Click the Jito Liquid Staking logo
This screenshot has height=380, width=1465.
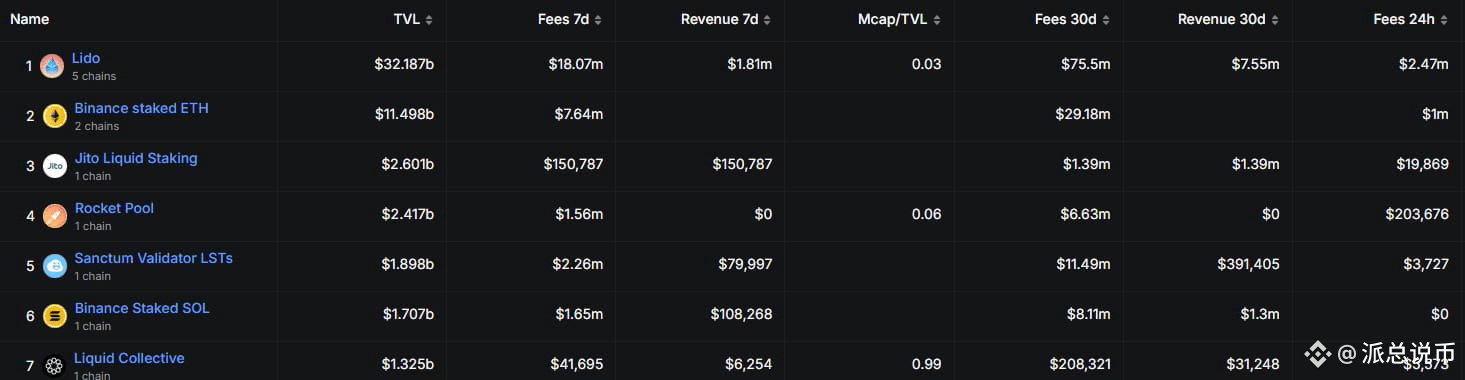tap(55, 166)
